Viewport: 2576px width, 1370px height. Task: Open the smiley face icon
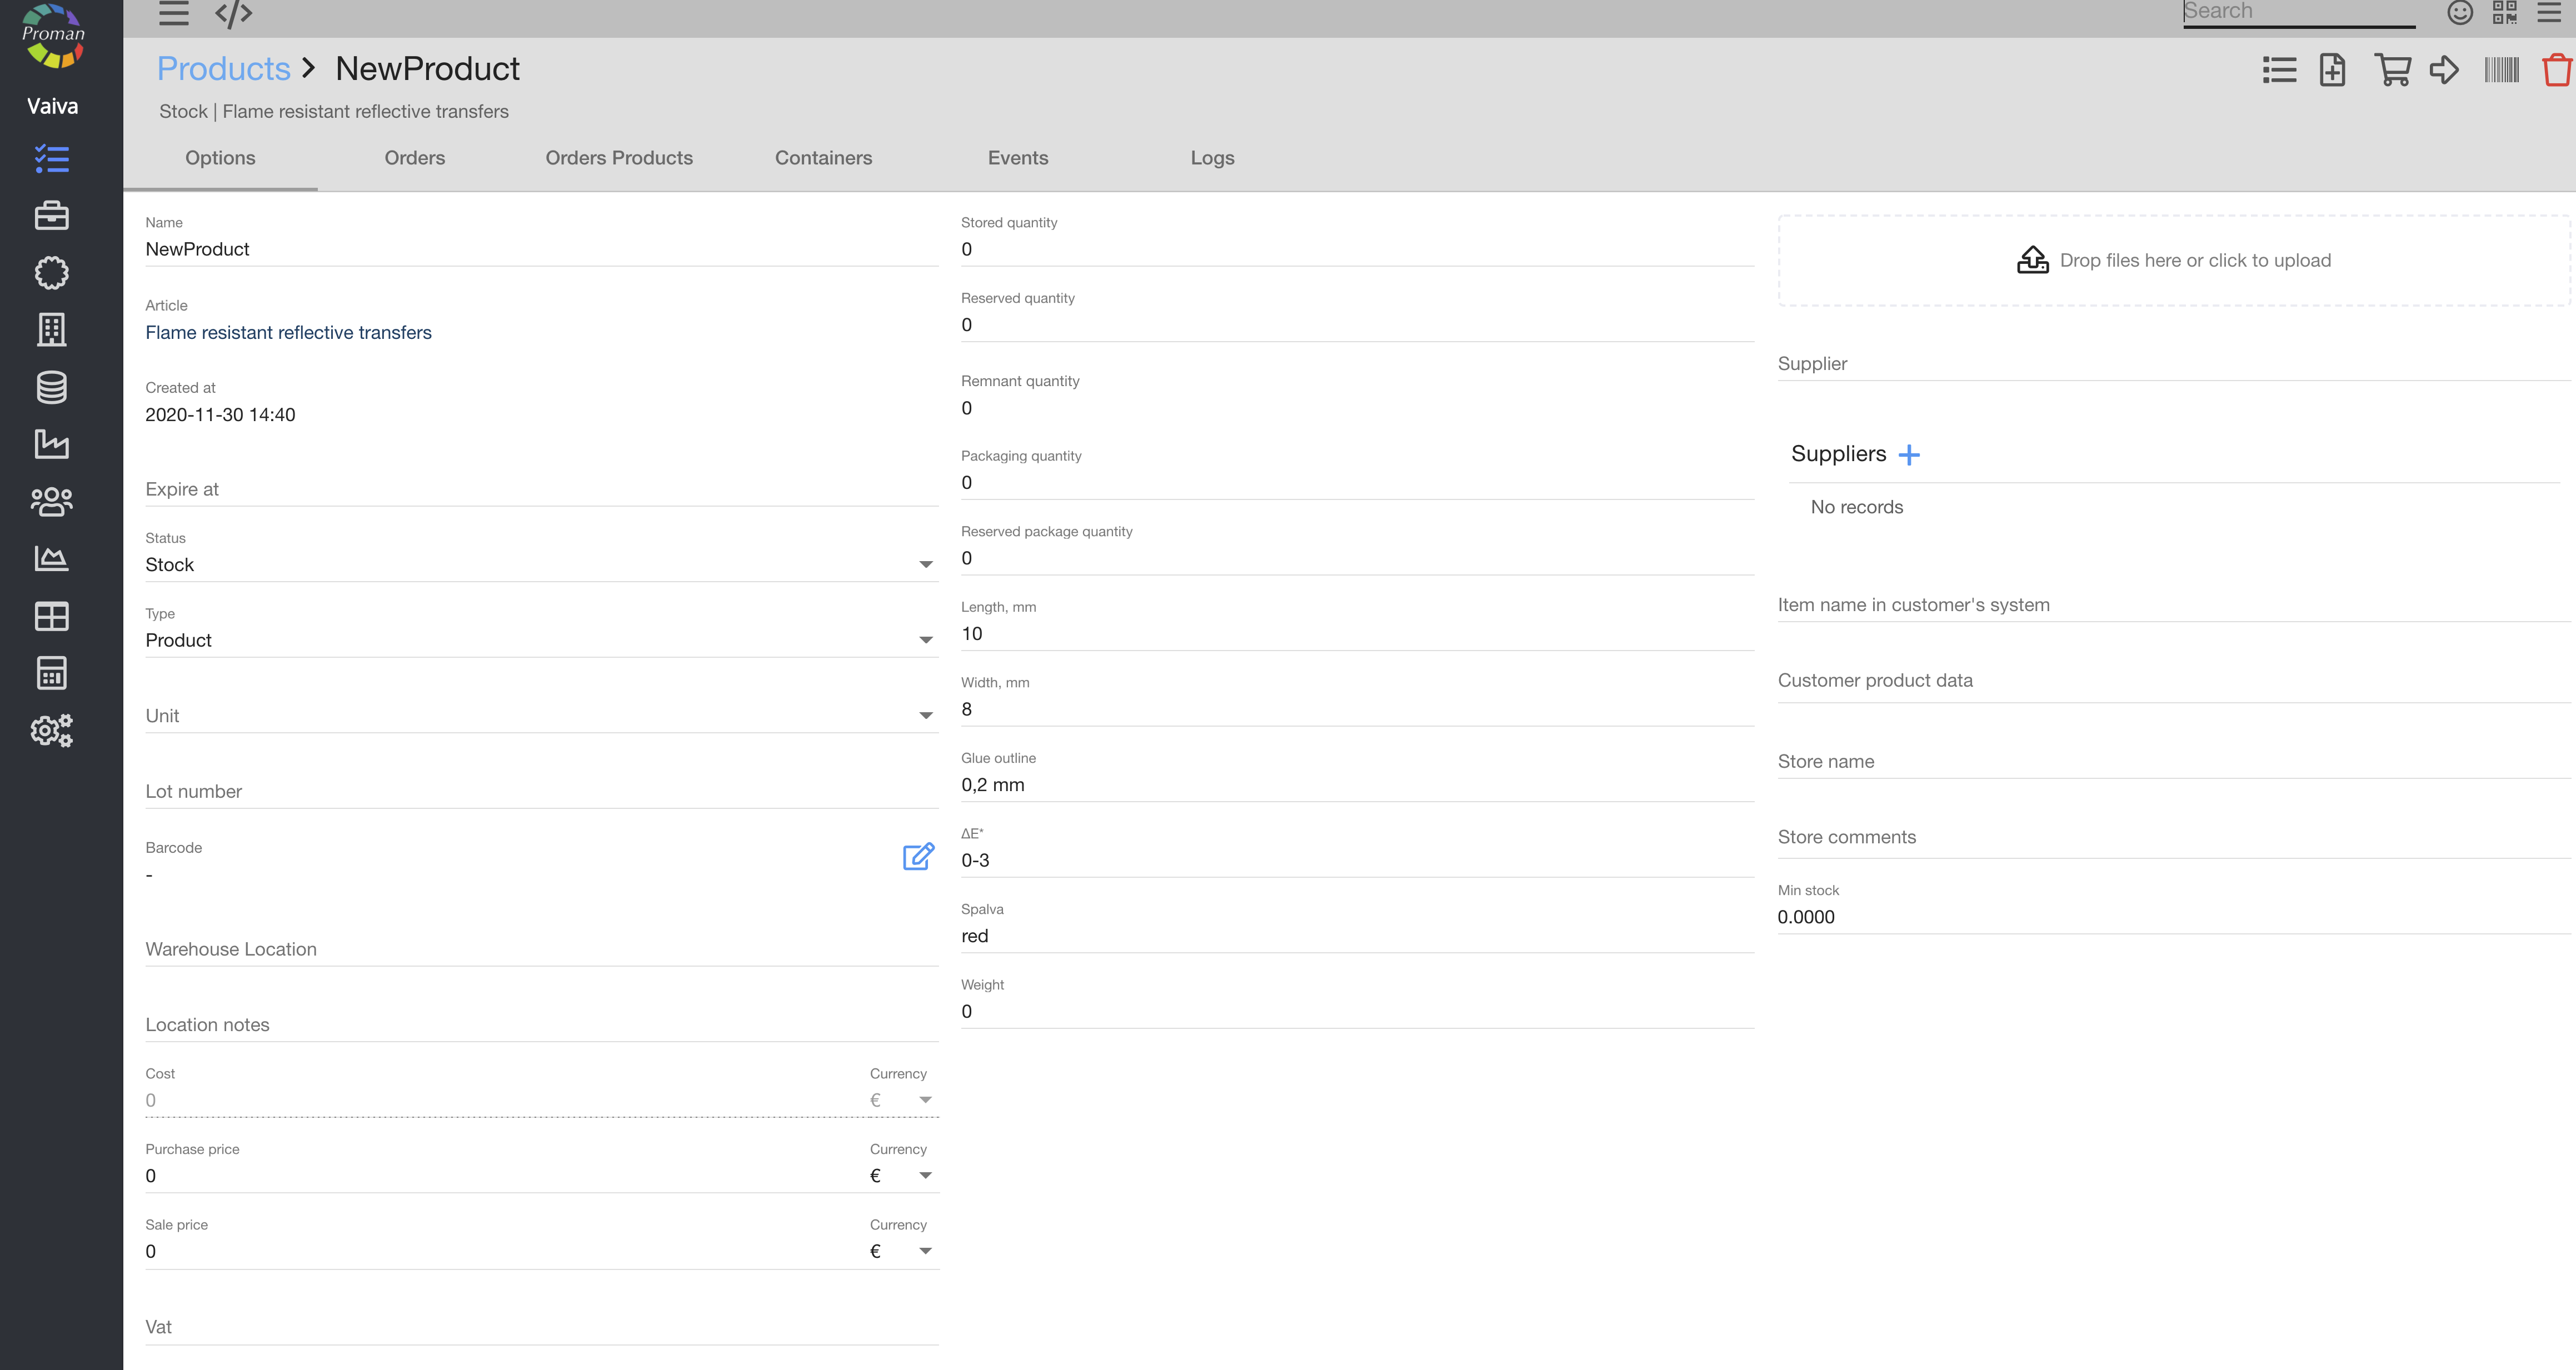coord(2460,12)
